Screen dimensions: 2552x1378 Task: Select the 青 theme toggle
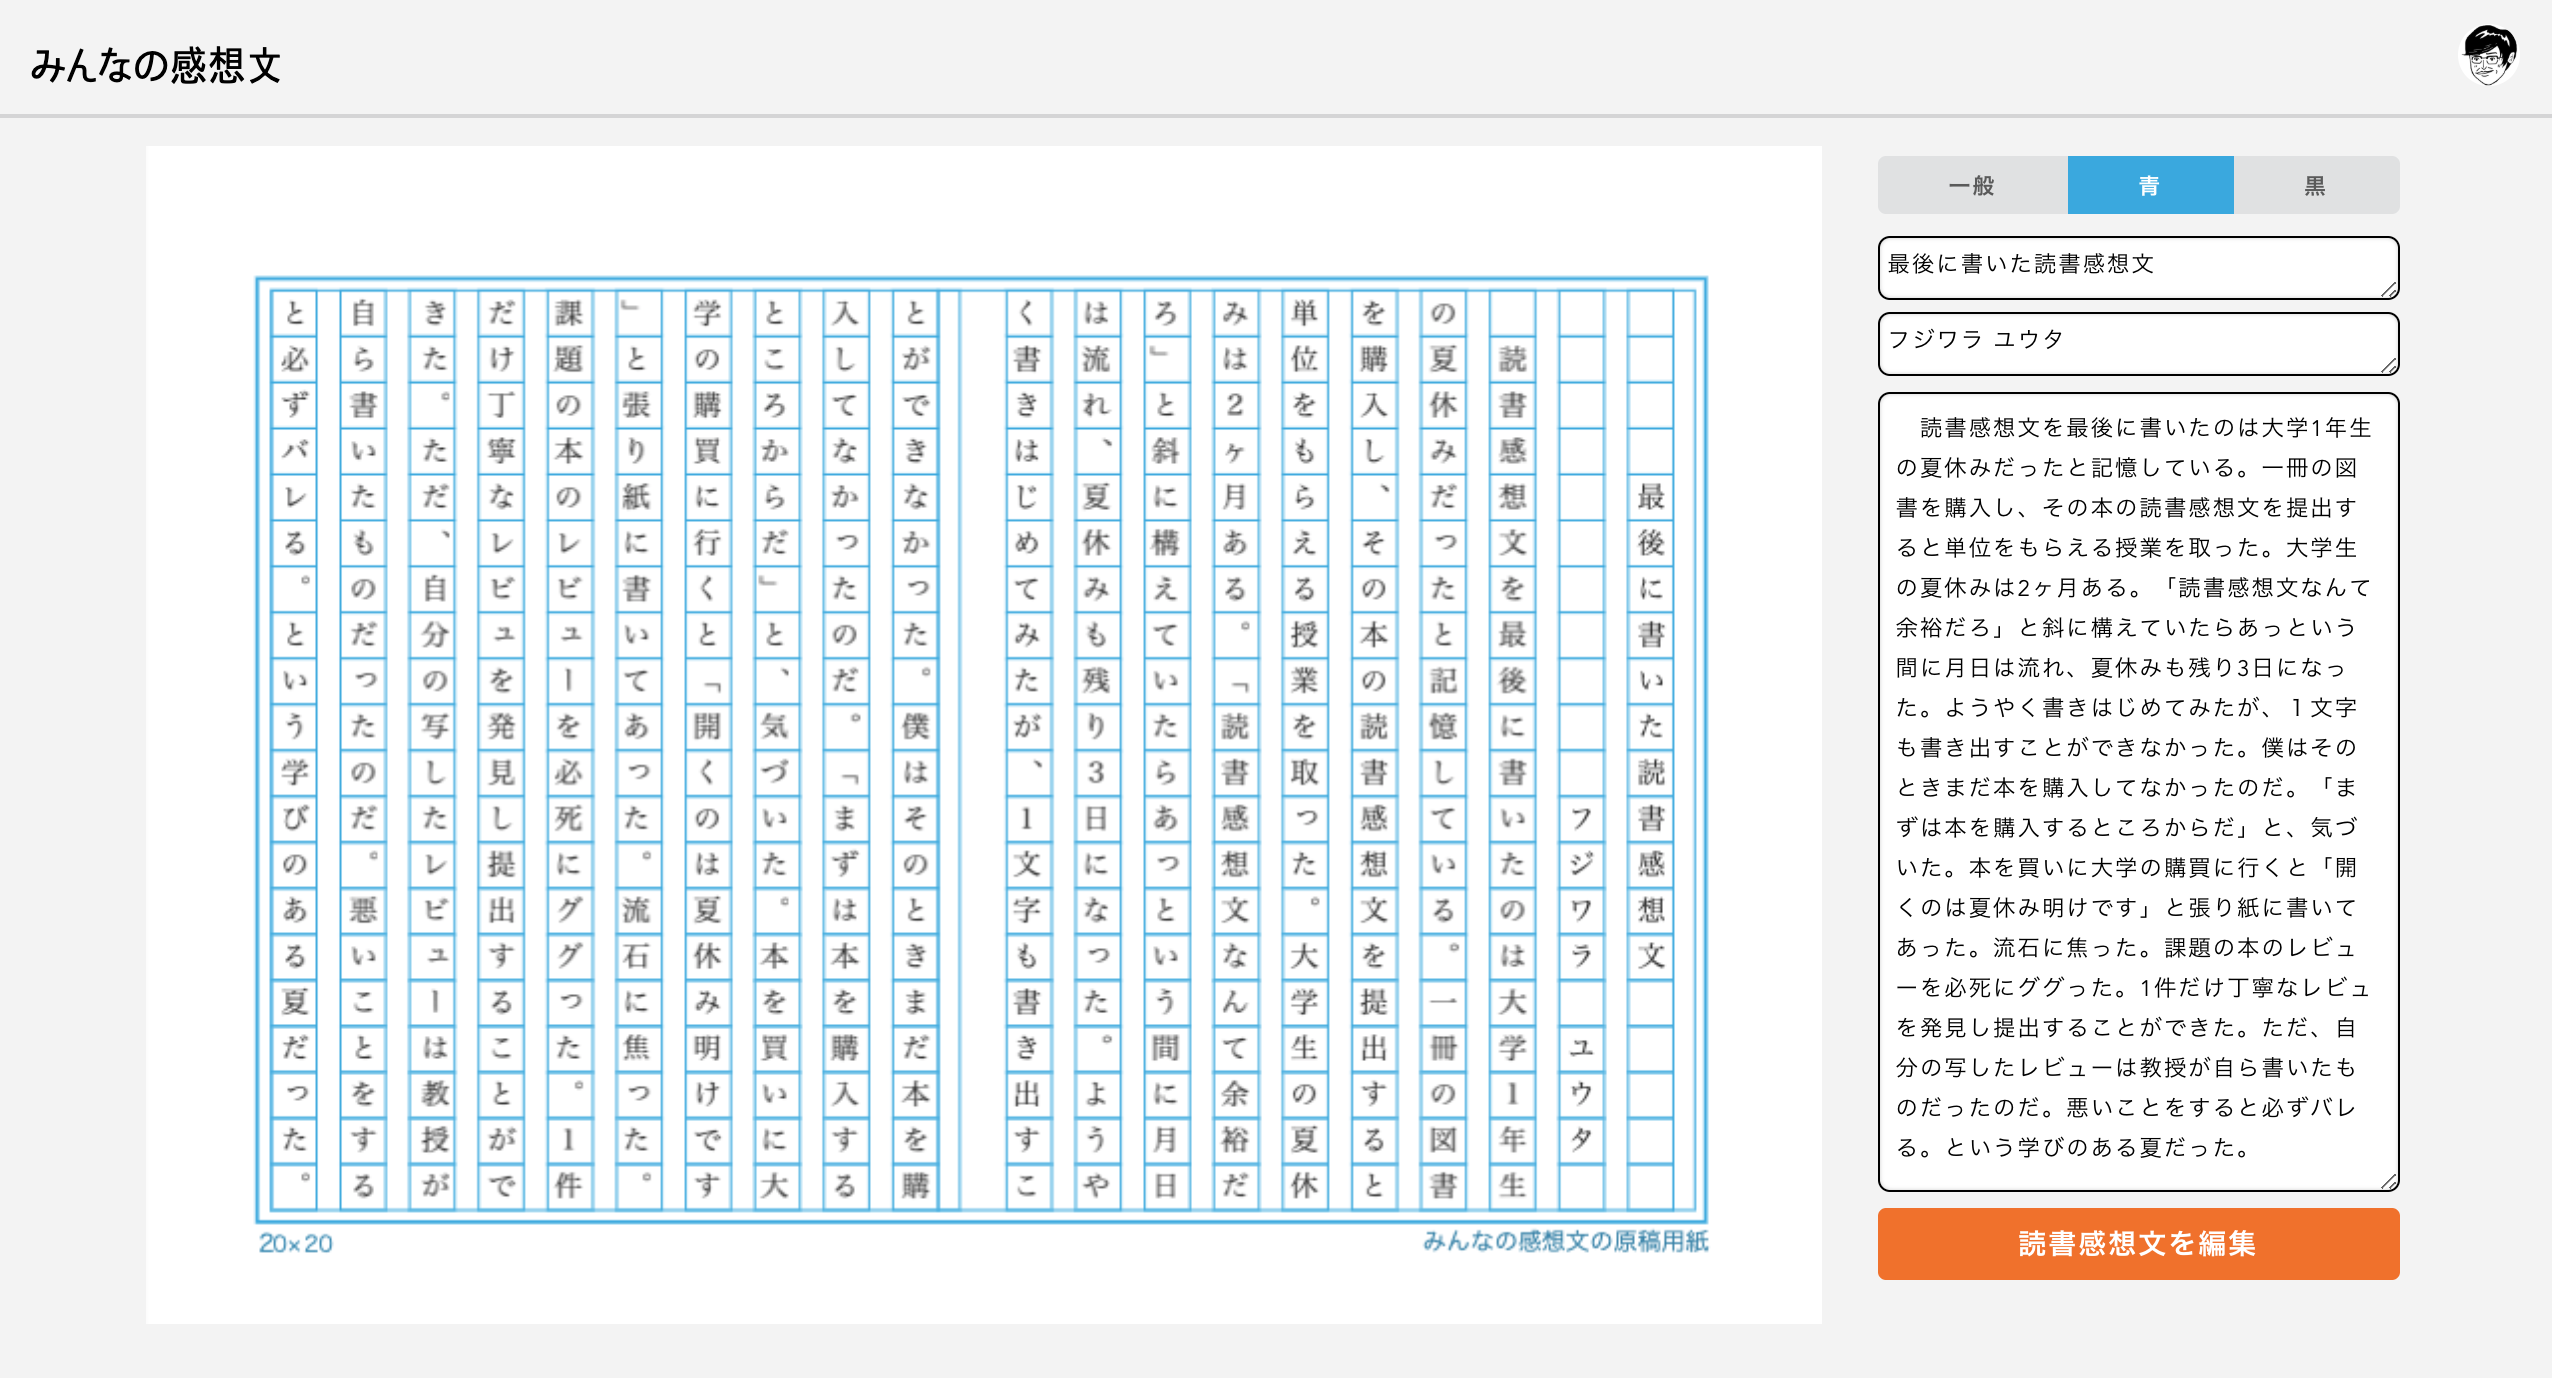2150,184
